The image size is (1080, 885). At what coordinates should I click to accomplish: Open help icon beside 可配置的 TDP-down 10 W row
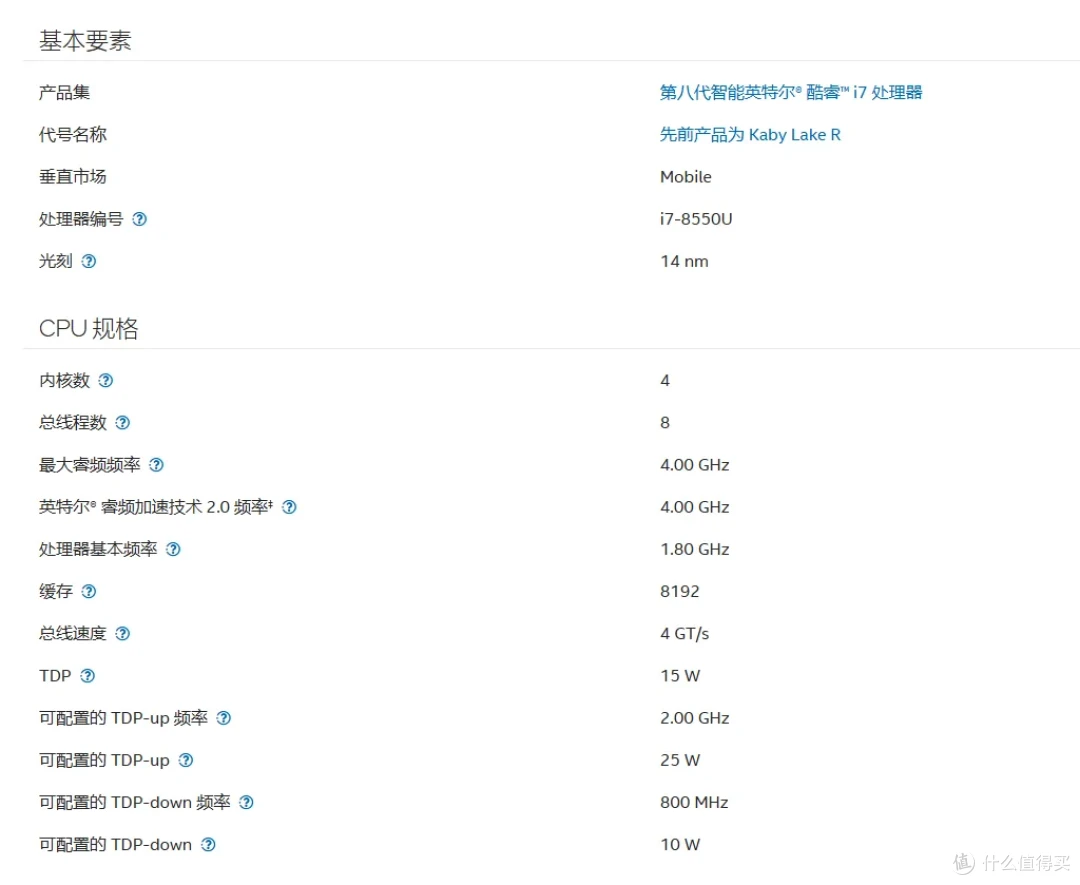click(208, 844)
